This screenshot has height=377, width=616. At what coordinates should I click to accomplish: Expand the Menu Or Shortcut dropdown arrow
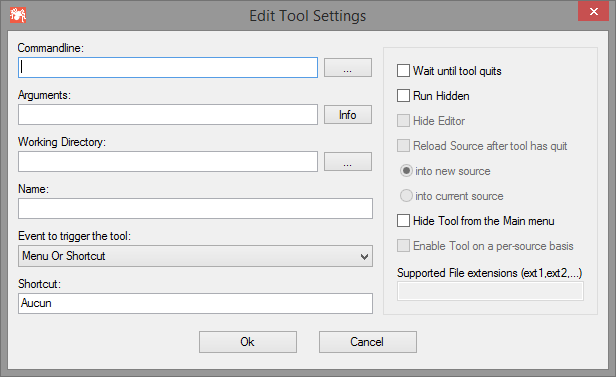(x=364, y=256)
